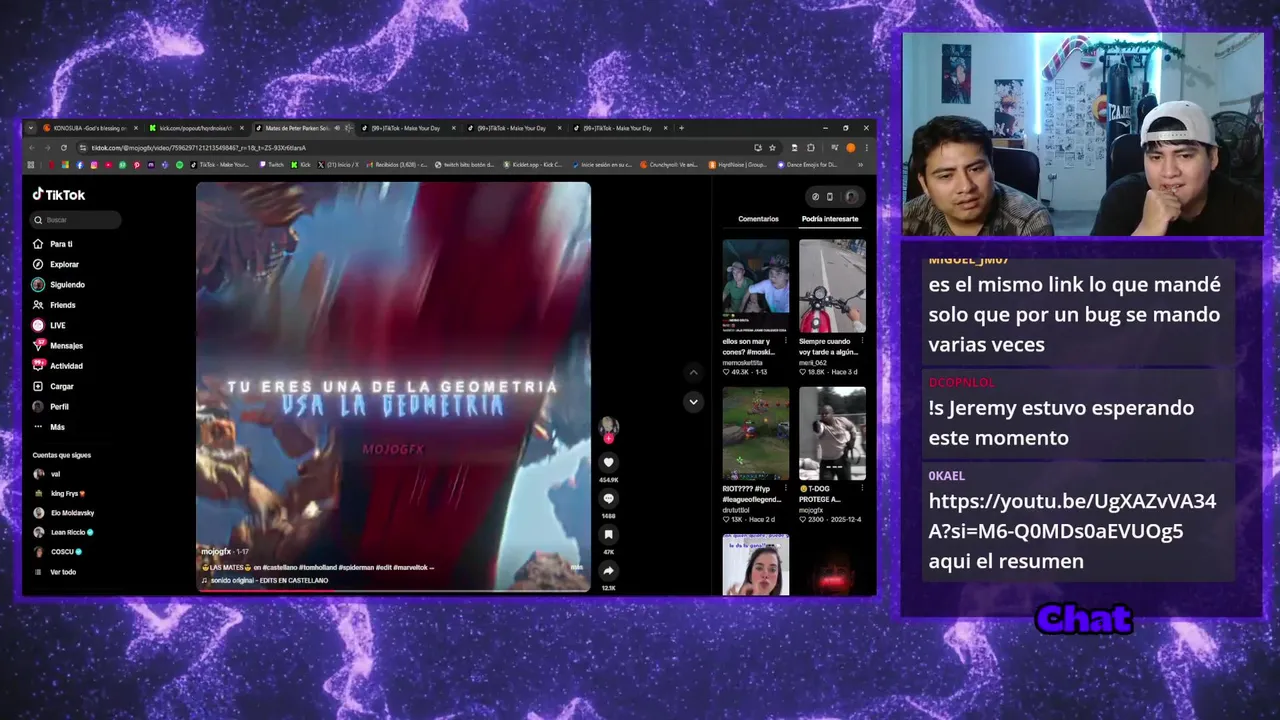Bookmark the video with the save icon

(x=608, y=534)
